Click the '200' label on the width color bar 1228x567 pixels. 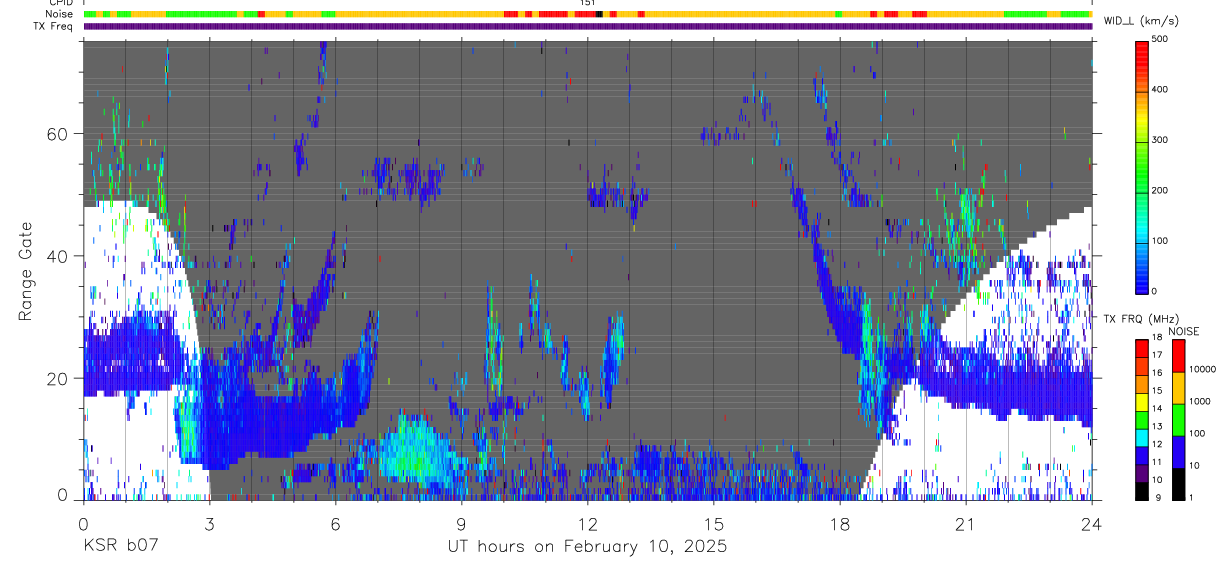pyautogui.click(x=1160, y=190)
